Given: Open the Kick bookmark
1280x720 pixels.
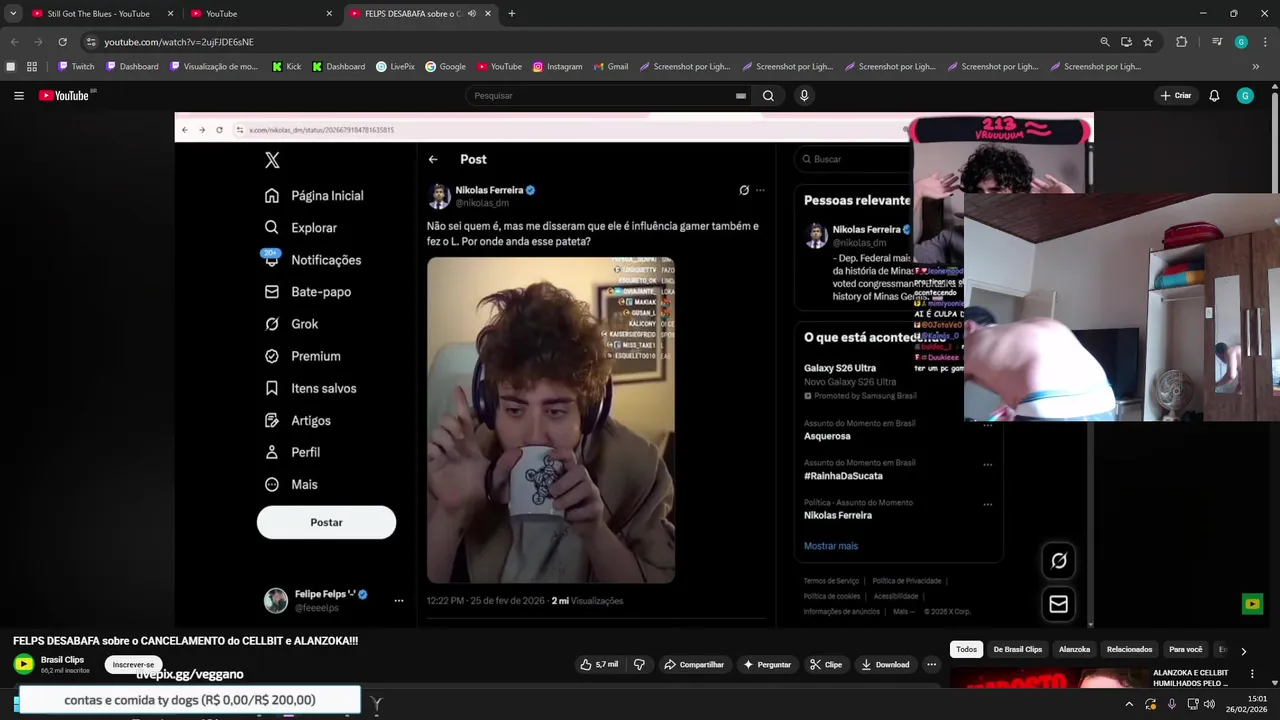Looking at the screenshot, I should tap(286, 67).
